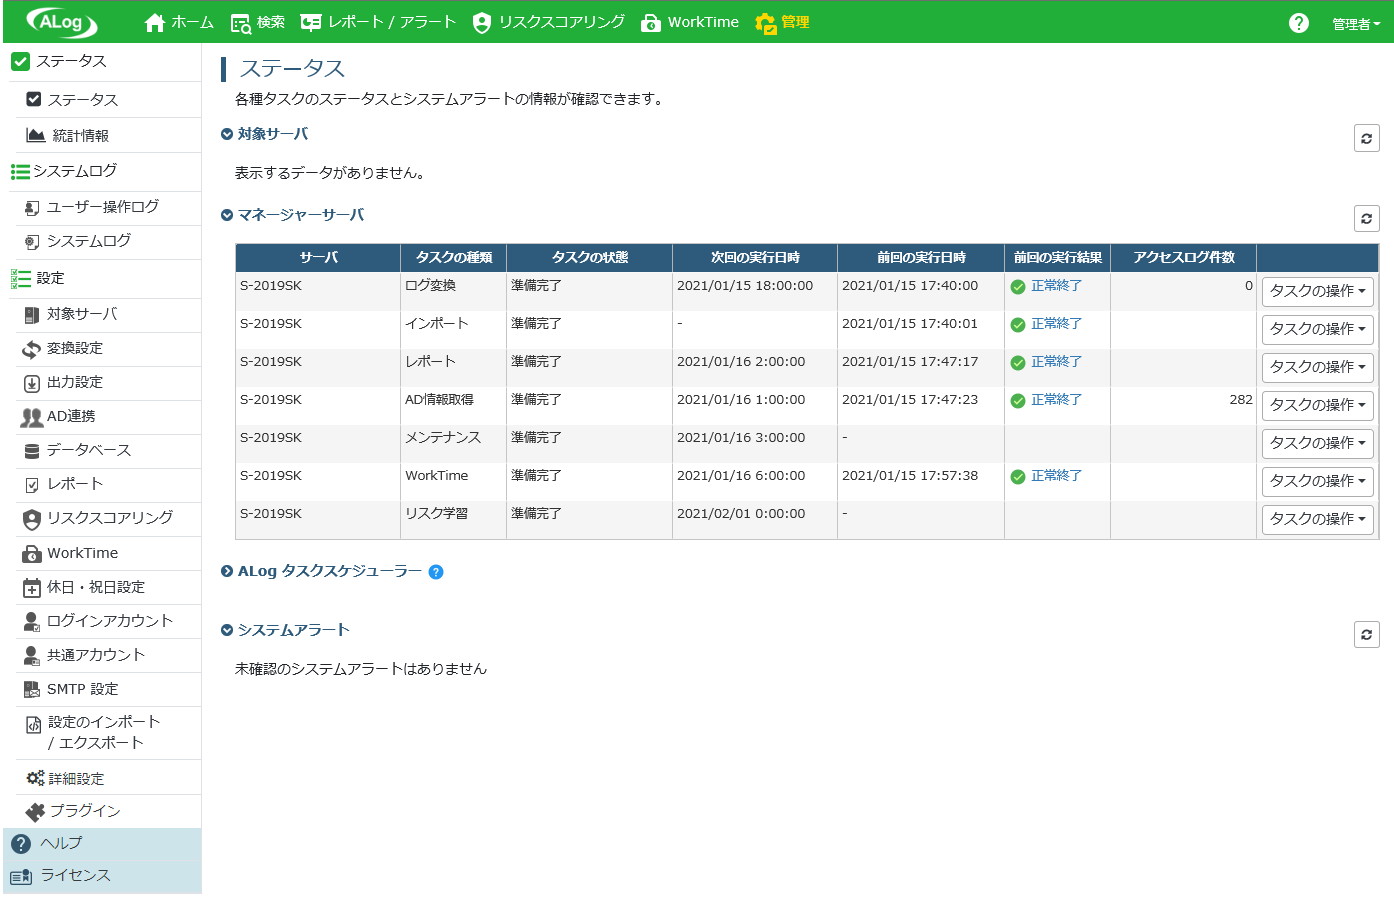
Task: Click the システムログ sub-item icon
Action: click(32, 242)
